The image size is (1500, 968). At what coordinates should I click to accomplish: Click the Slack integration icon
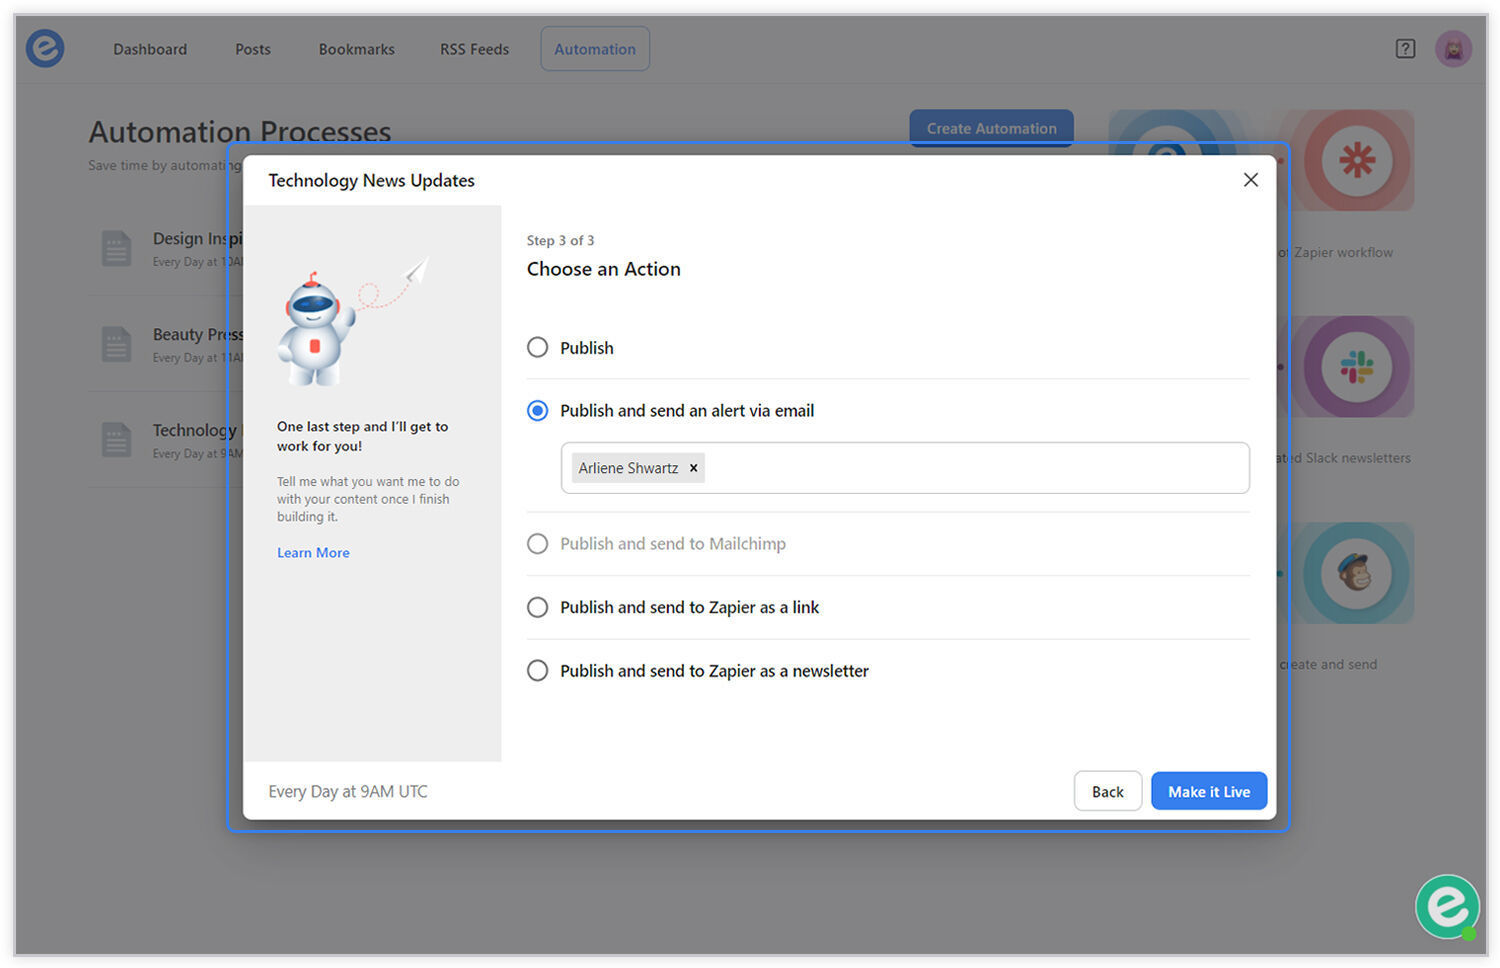[1356, 366]
